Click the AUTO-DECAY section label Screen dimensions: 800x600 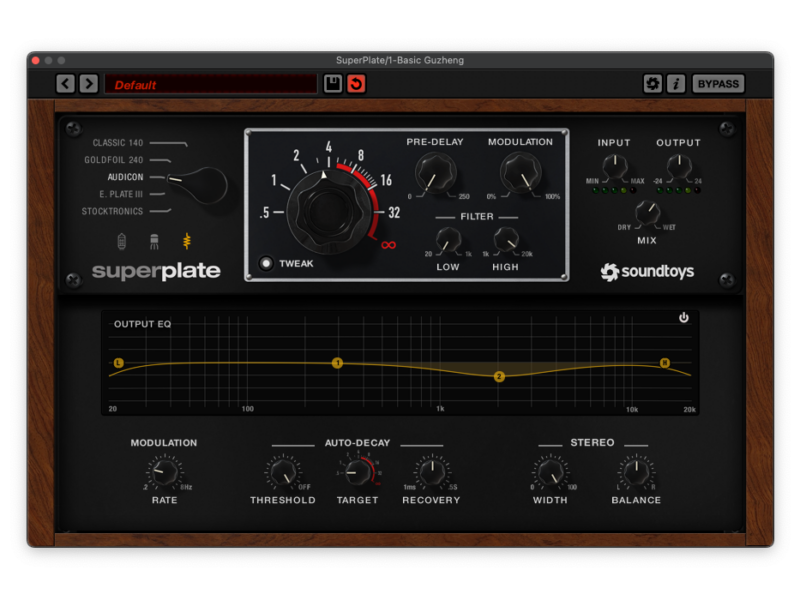point(357,443)
